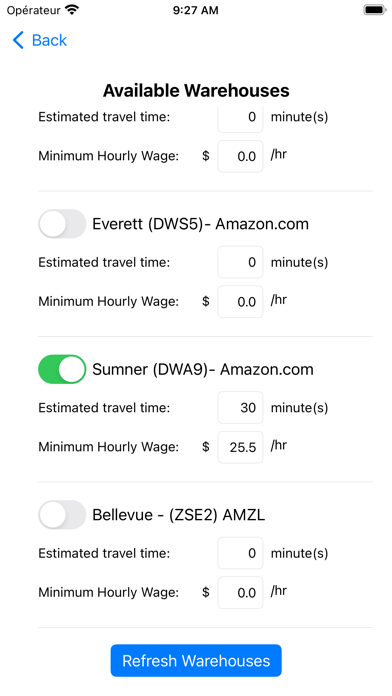Select Sumner travel time field showing 30

pos(240,407)
